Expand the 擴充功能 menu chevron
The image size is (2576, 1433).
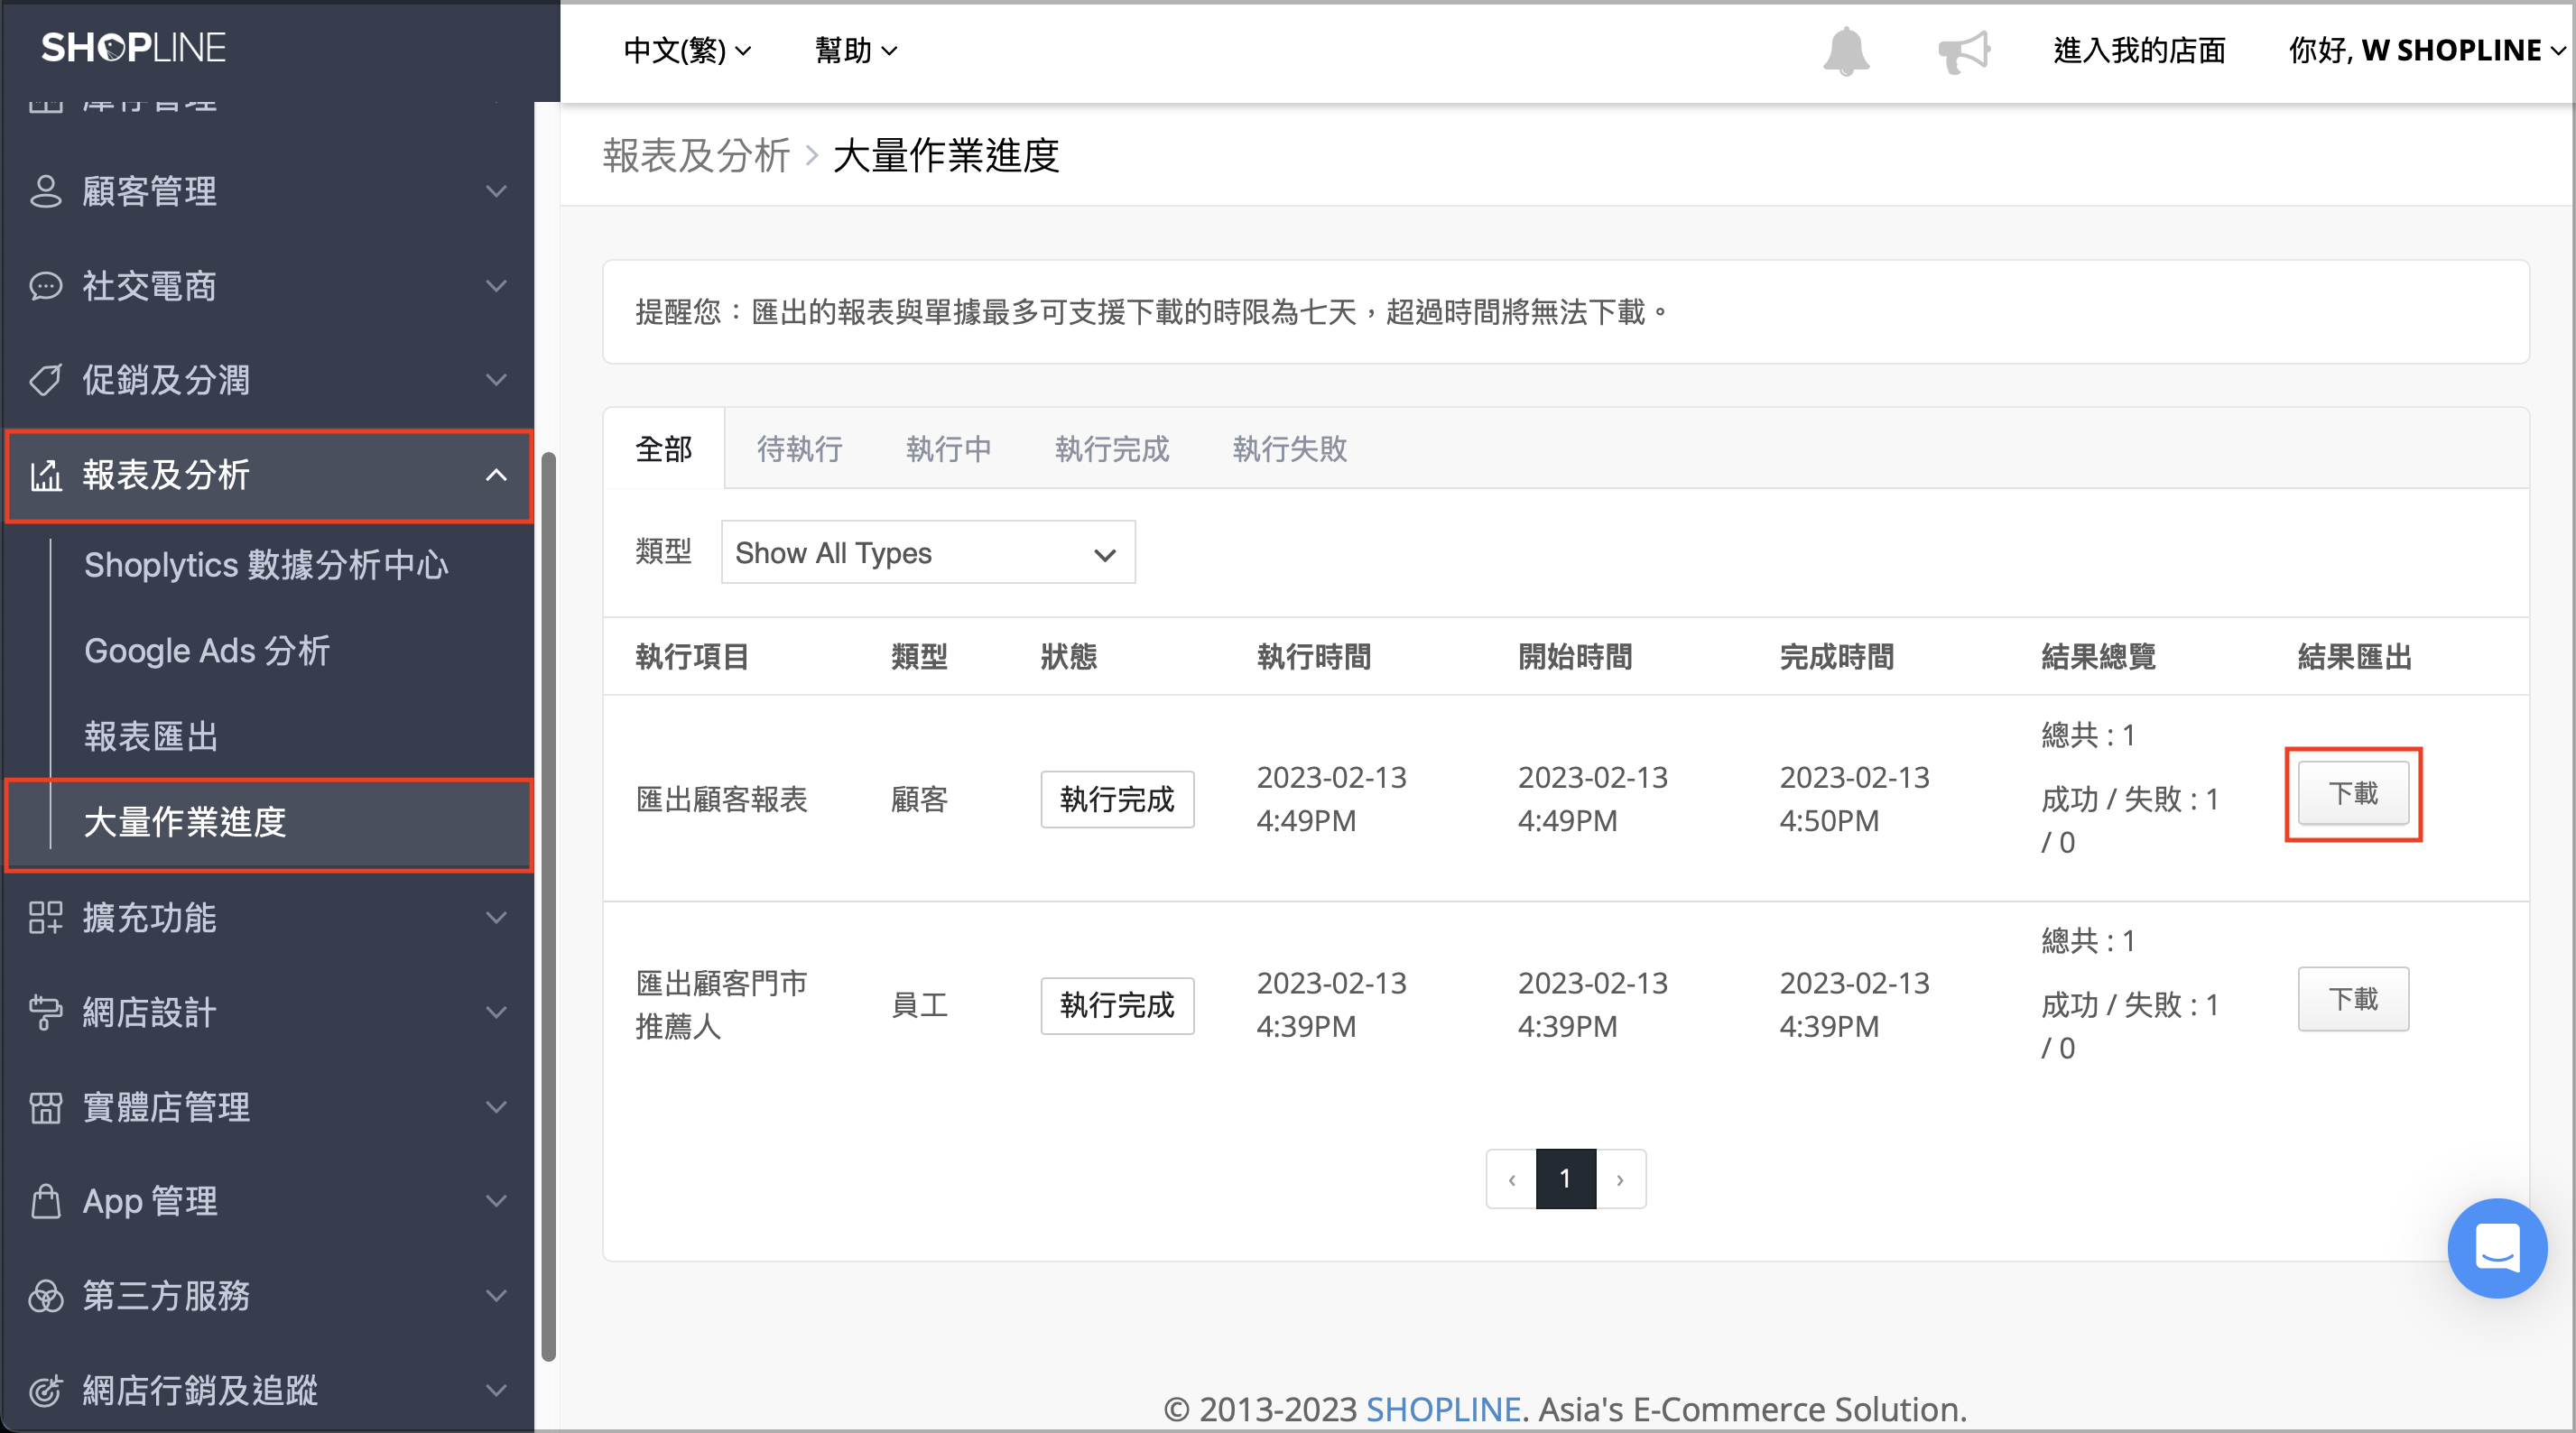tap(496, 917)
